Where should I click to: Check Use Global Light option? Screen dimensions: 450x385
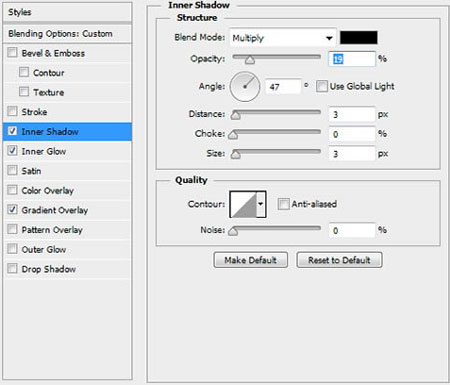click(x=322, y=86)
